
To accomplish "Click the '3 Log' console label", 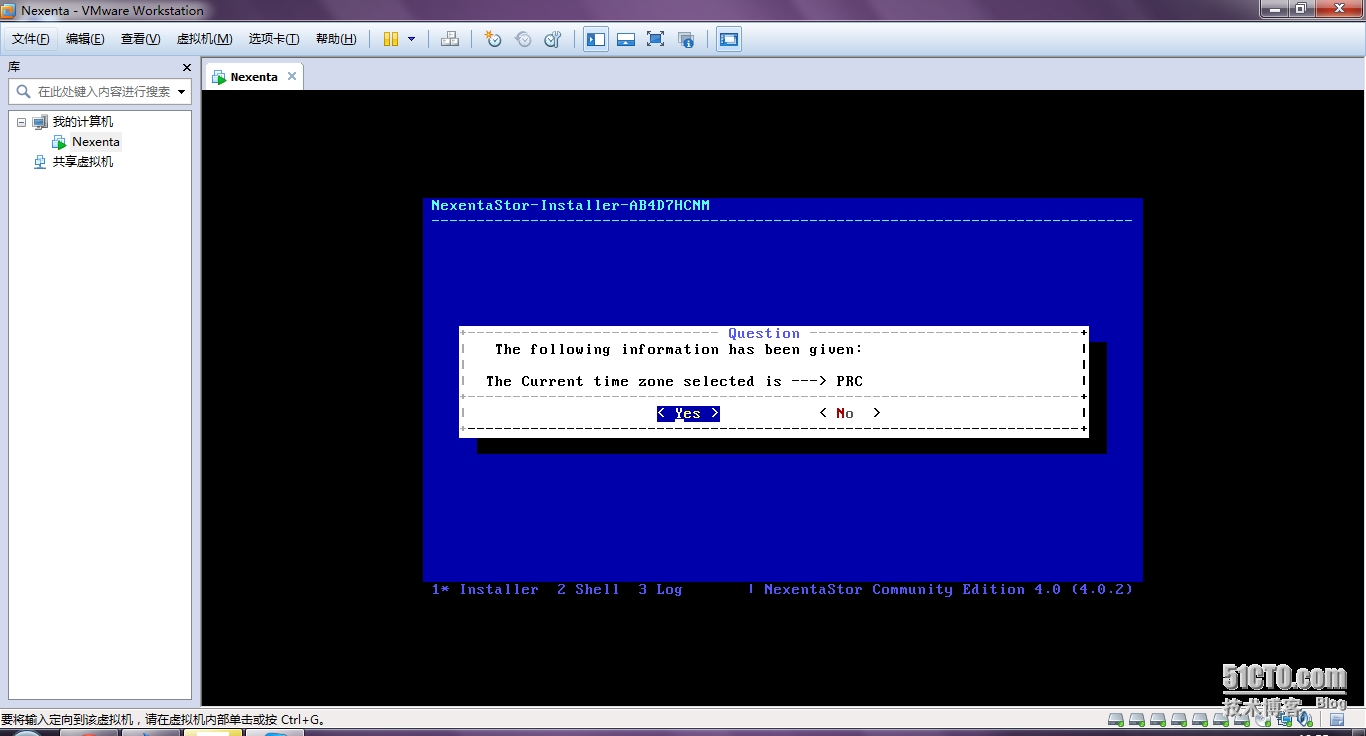I will tap(660, 590).
